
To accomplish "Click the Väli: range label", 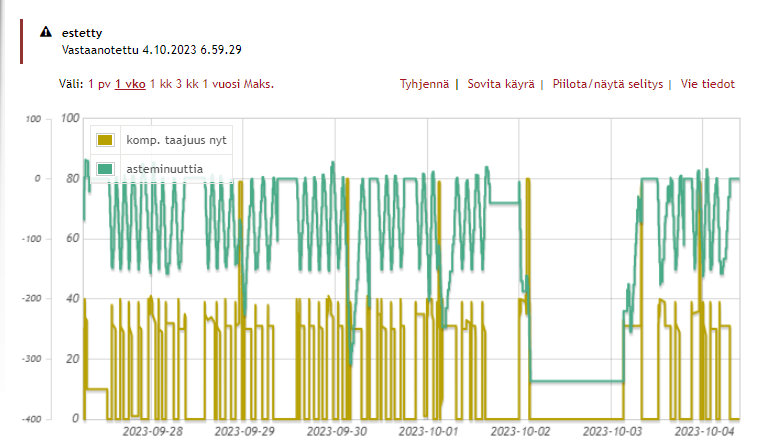I will (x=71, y=84).
